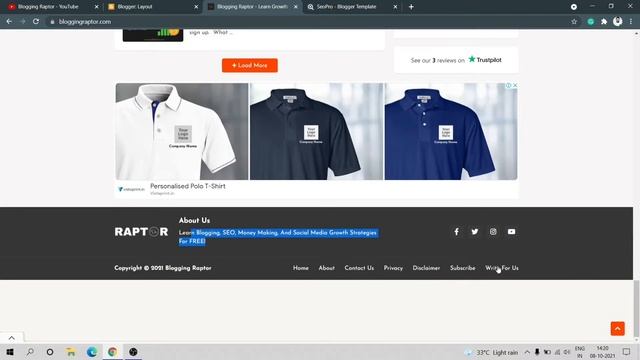This screenshot has height=360, width=640.
Task: Open Facebook icon in footer
Action: pyautogui.click(x=456, y=232)
